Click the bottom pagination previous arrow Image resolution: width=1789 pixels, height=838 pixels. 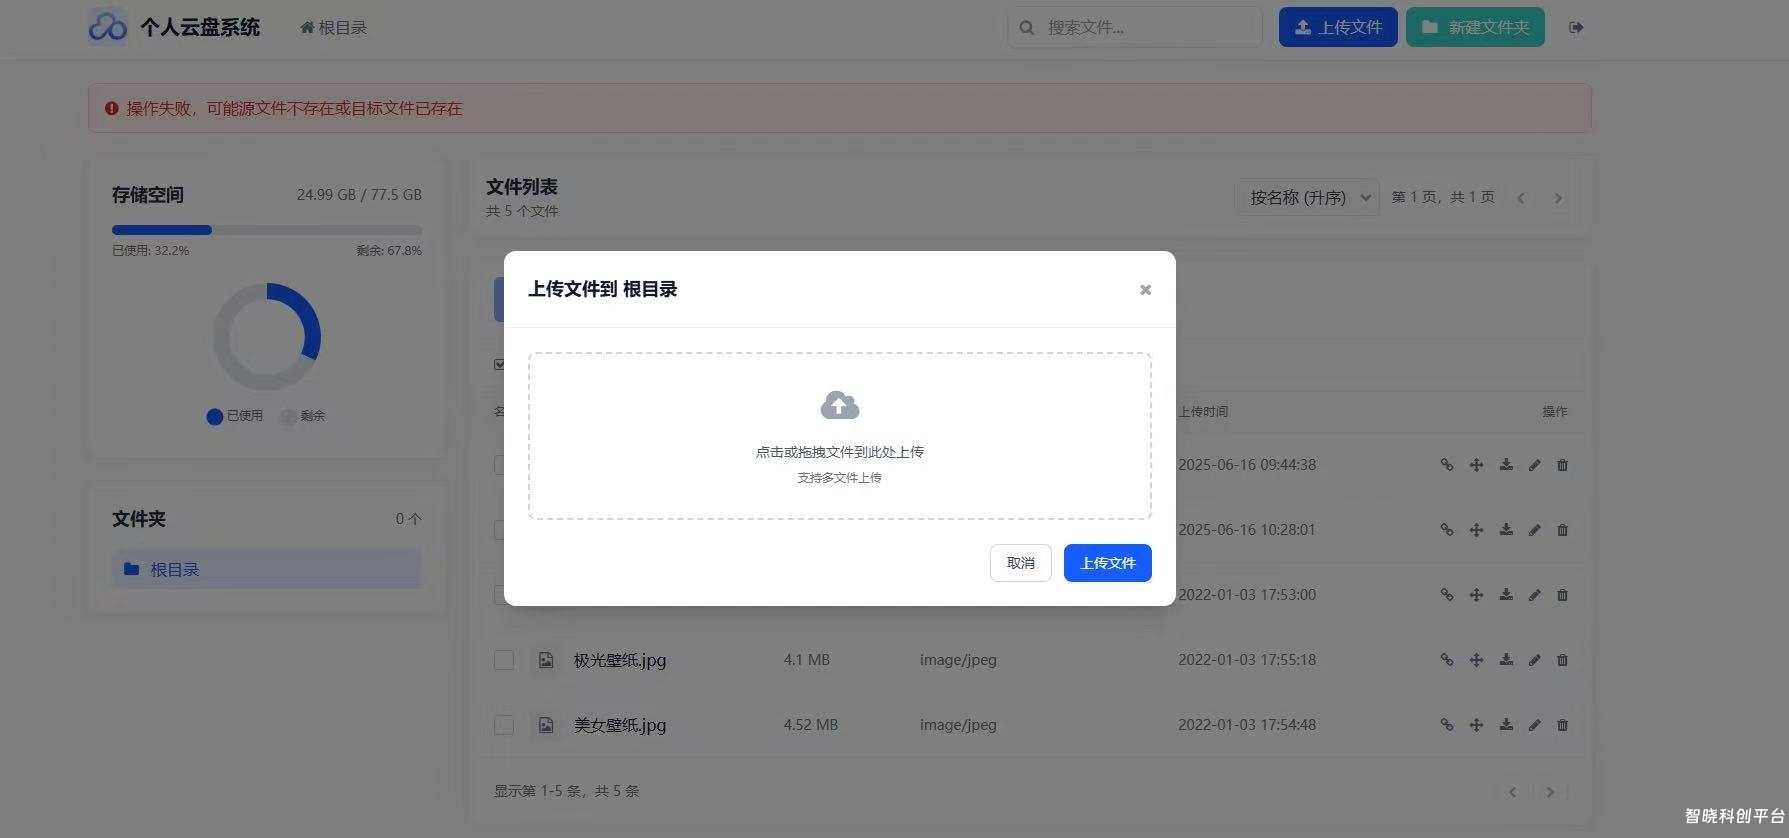[1512, 792]
